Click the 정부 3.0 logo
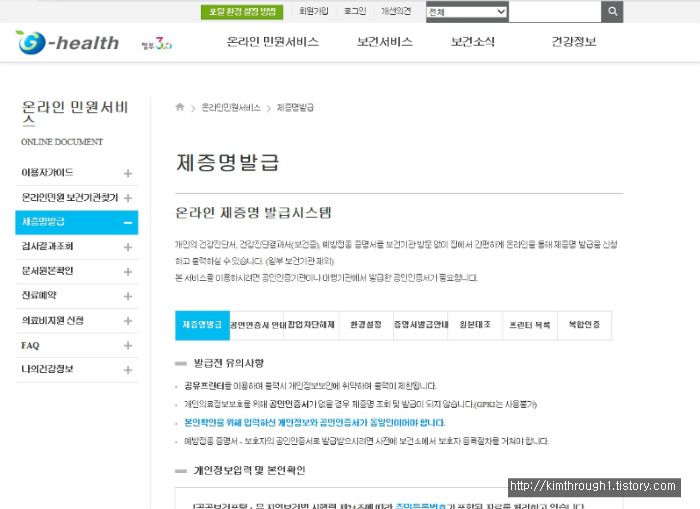Image resolution: width=700 pixels, height=509 pixels. pyautogui.click(x=156, y=44)
